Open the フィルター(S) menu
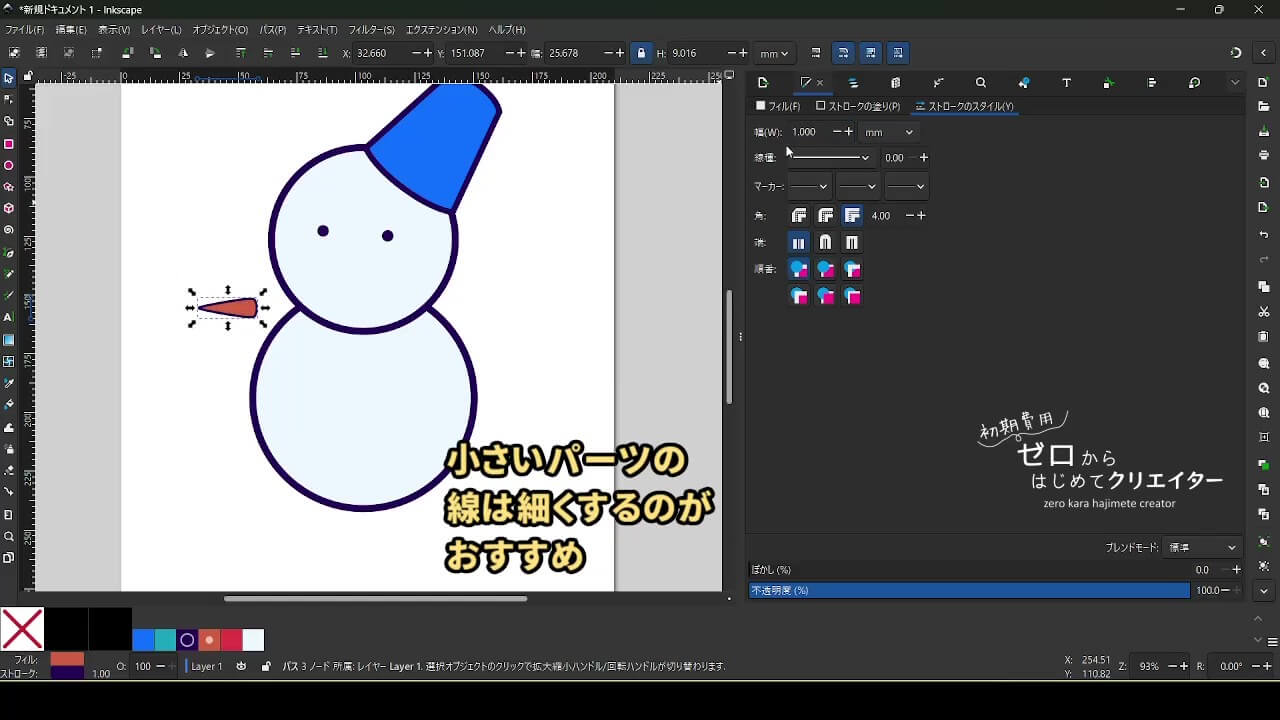 [371, 30]
